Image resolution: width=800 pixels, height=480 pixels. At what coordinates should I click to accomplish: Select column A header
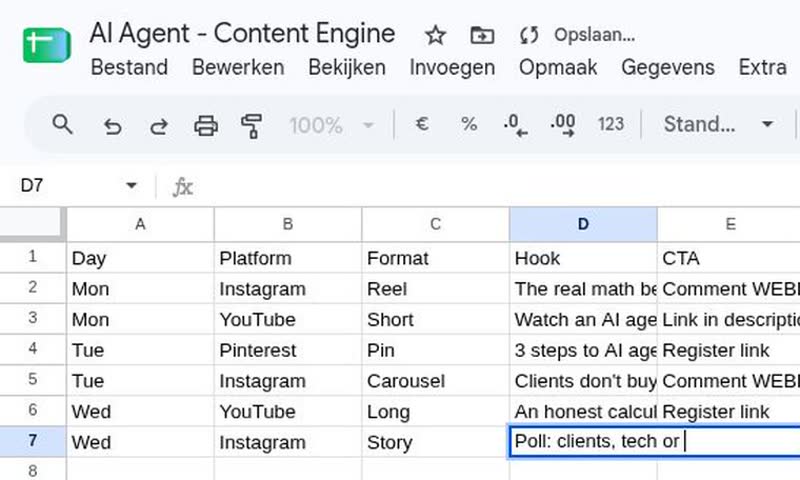pos(140,224)
